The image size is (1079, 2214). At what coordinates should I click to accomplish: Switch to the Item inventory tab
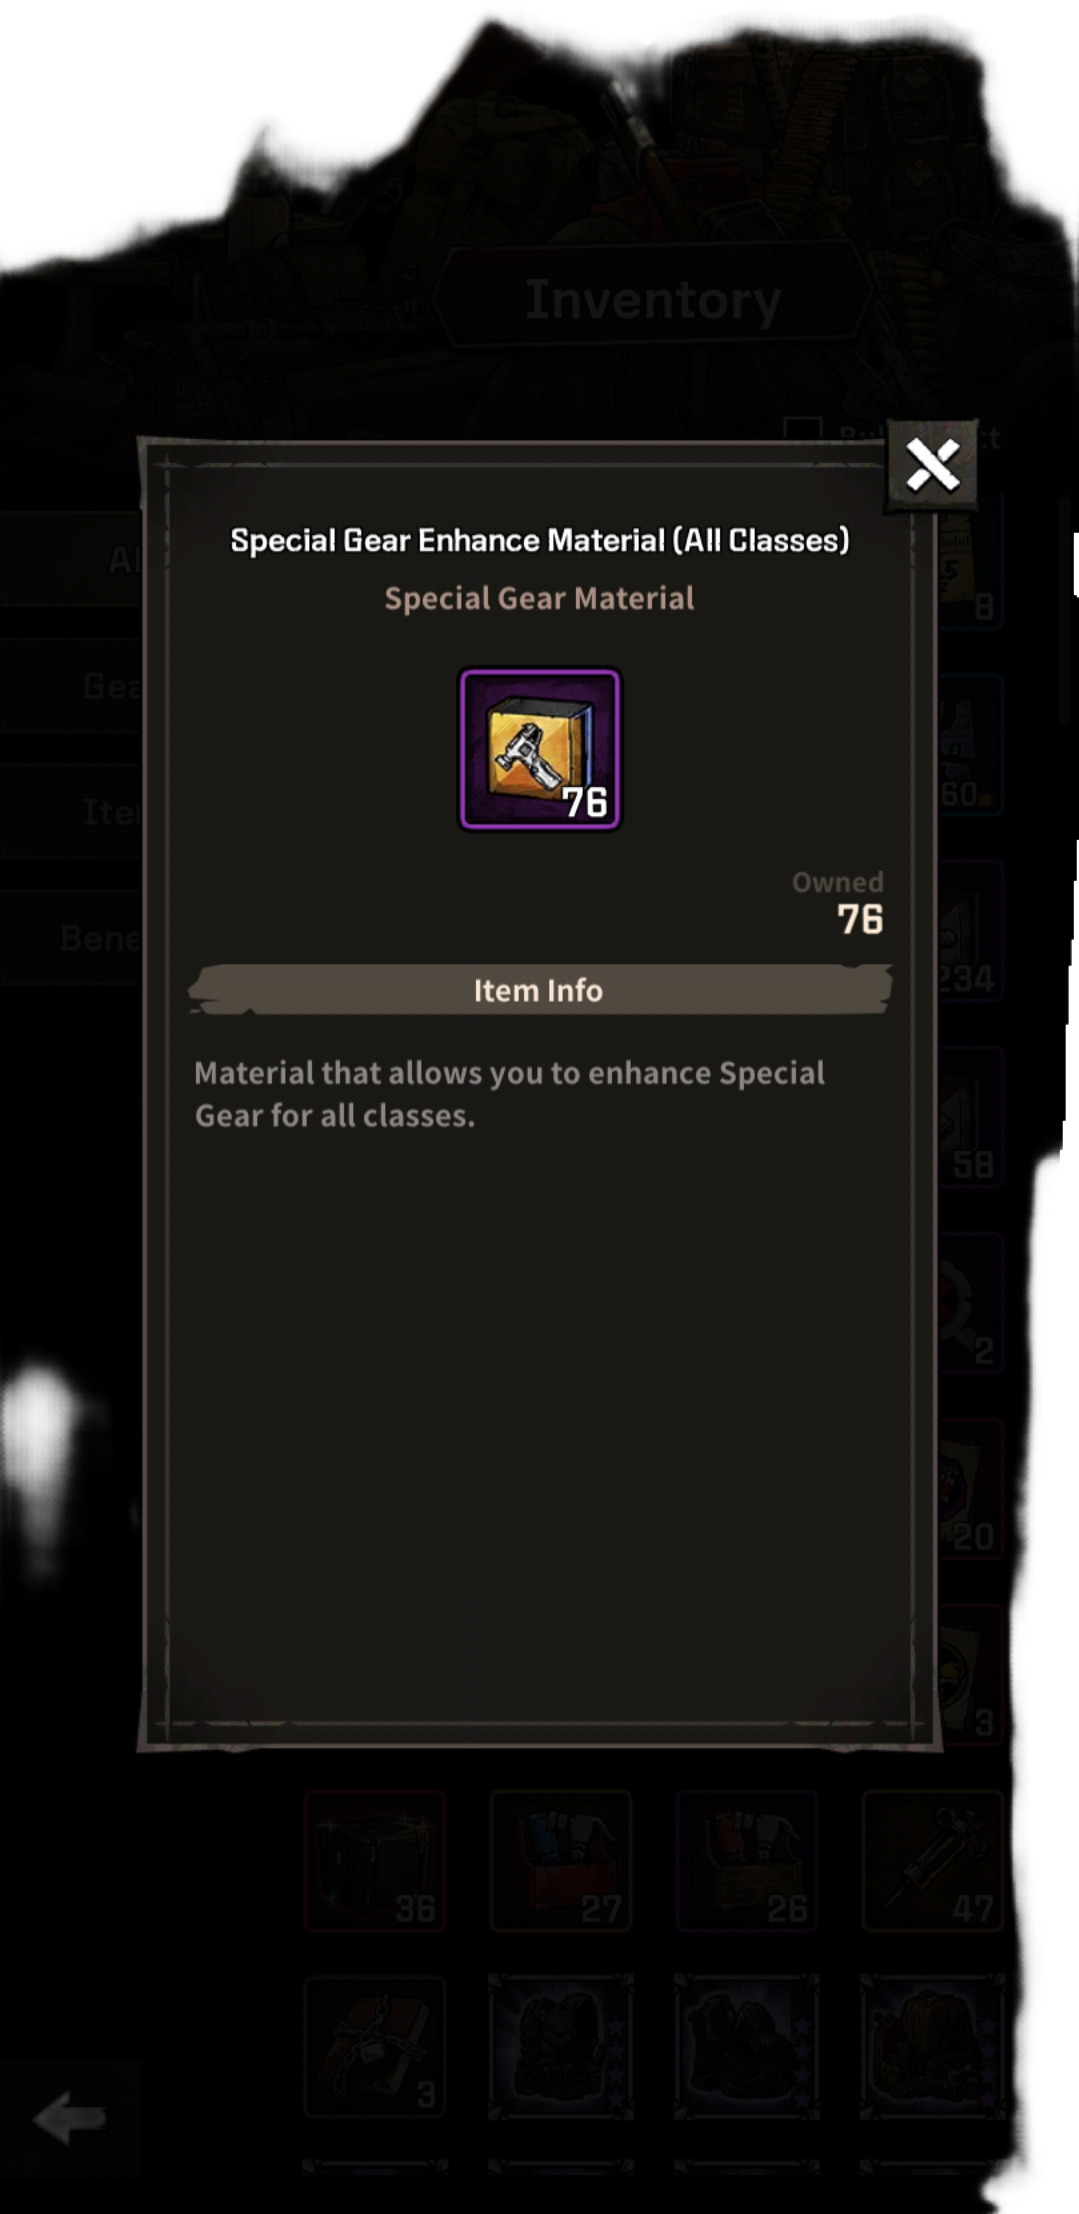tap(70, 812)
